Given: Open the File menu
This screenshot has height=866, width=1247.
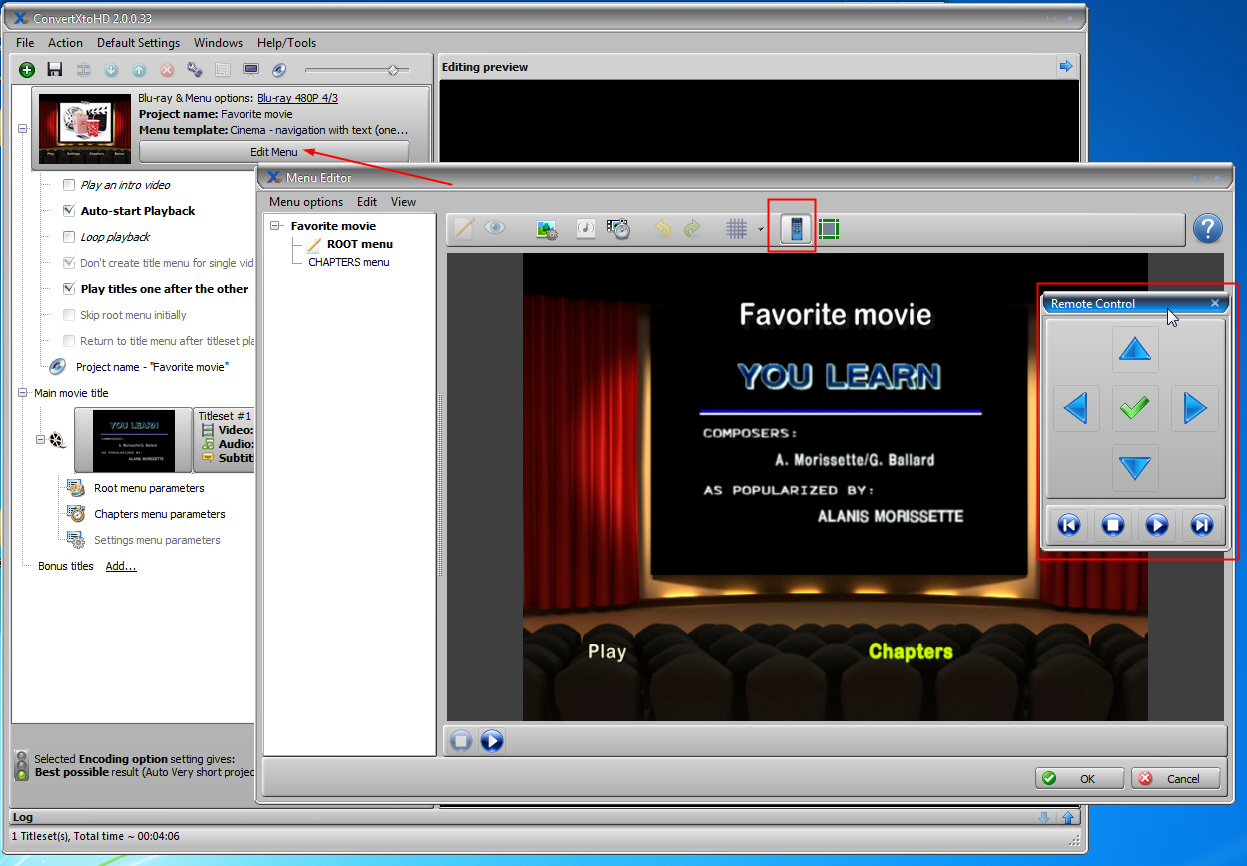Looking at the screenshot, I should click(x=25, y=43).
